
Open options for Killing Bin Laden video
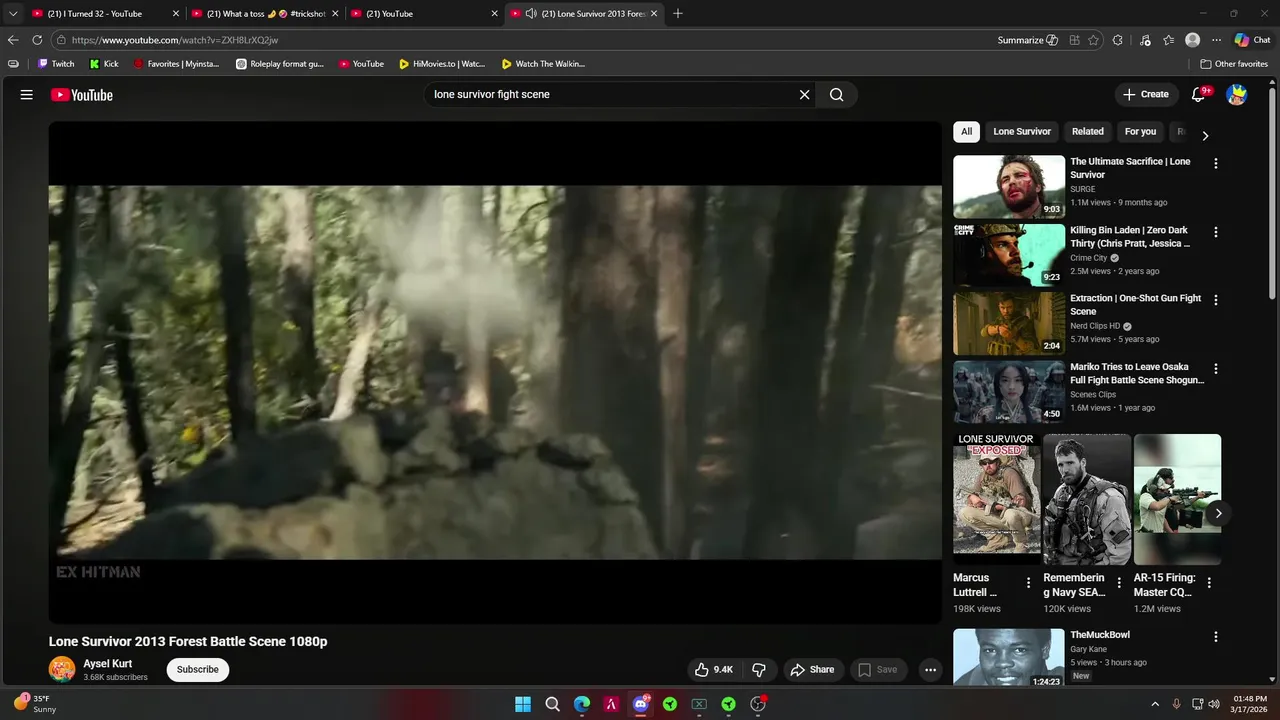[1216, 232]
